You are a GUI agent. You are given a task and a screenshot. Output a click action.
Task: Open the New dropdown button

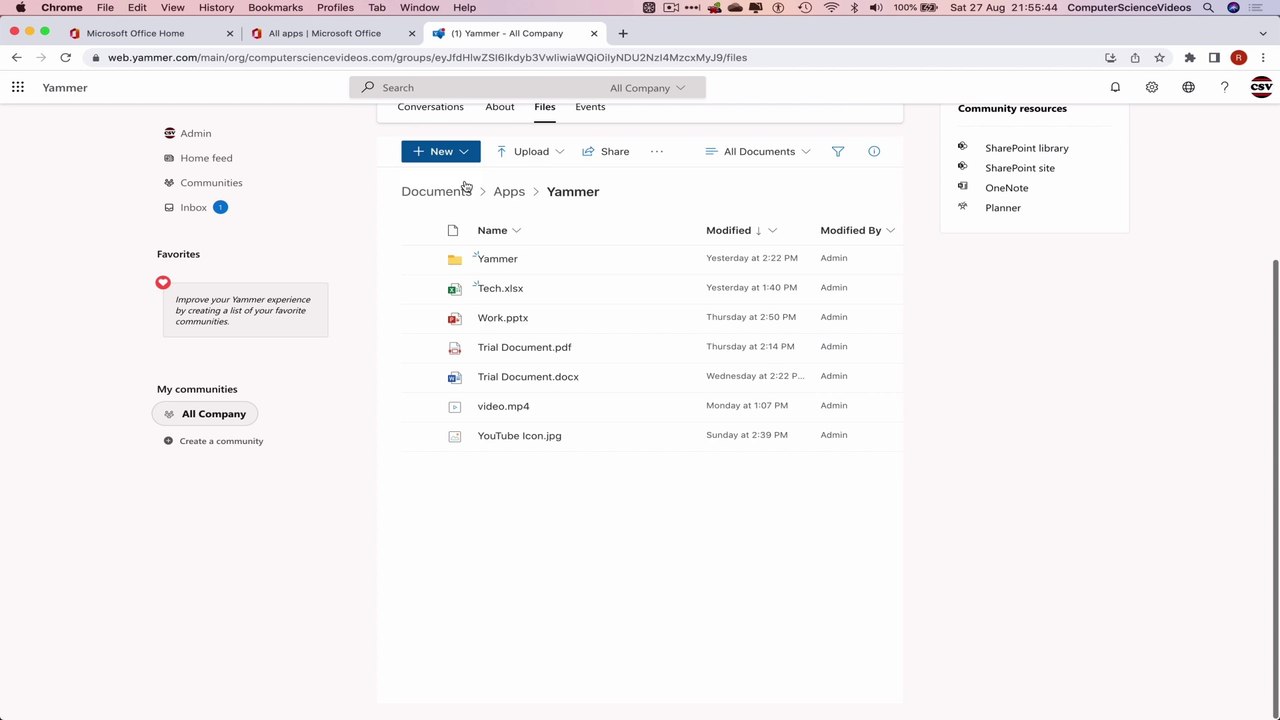(x=441, y=152)
